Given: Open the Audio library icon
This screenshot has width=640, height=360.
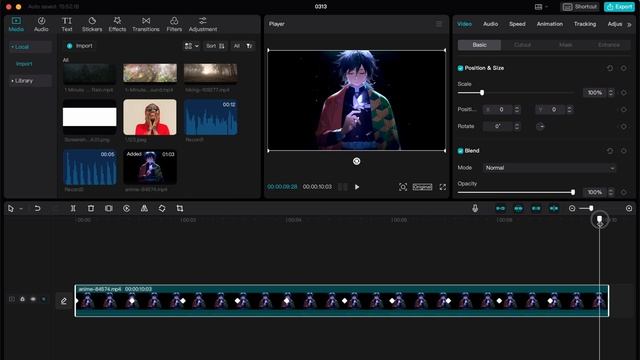Looking at the screenshot, I should click(x=41, y=24).
